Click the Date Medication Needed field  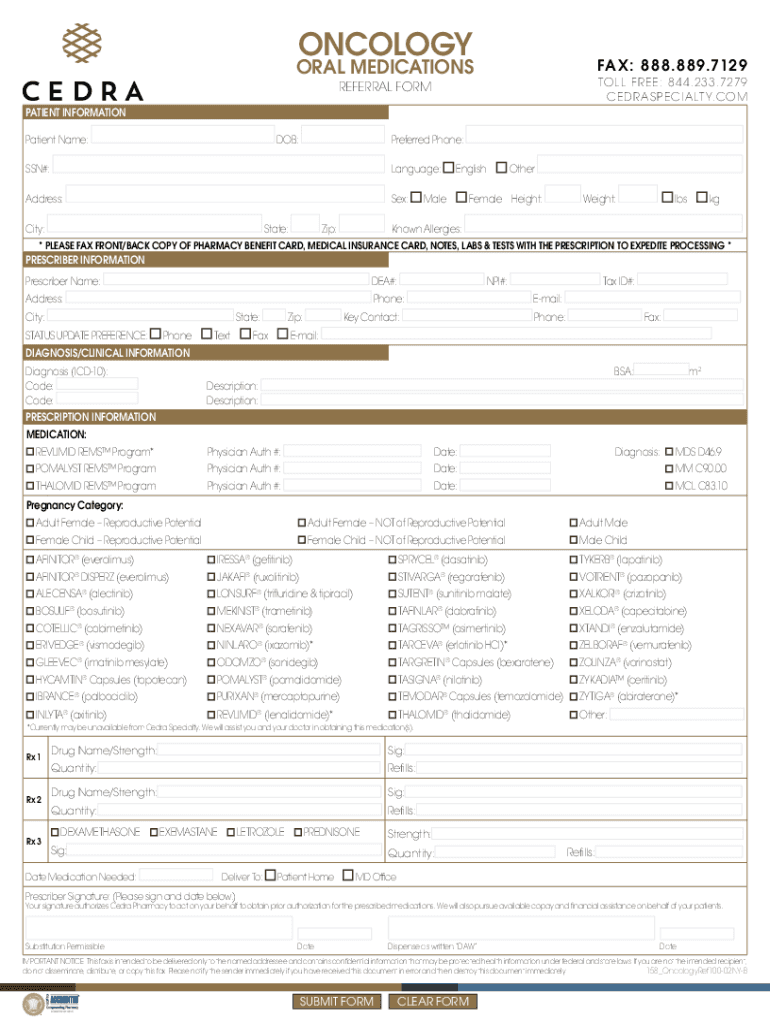[x=176, y=874]
